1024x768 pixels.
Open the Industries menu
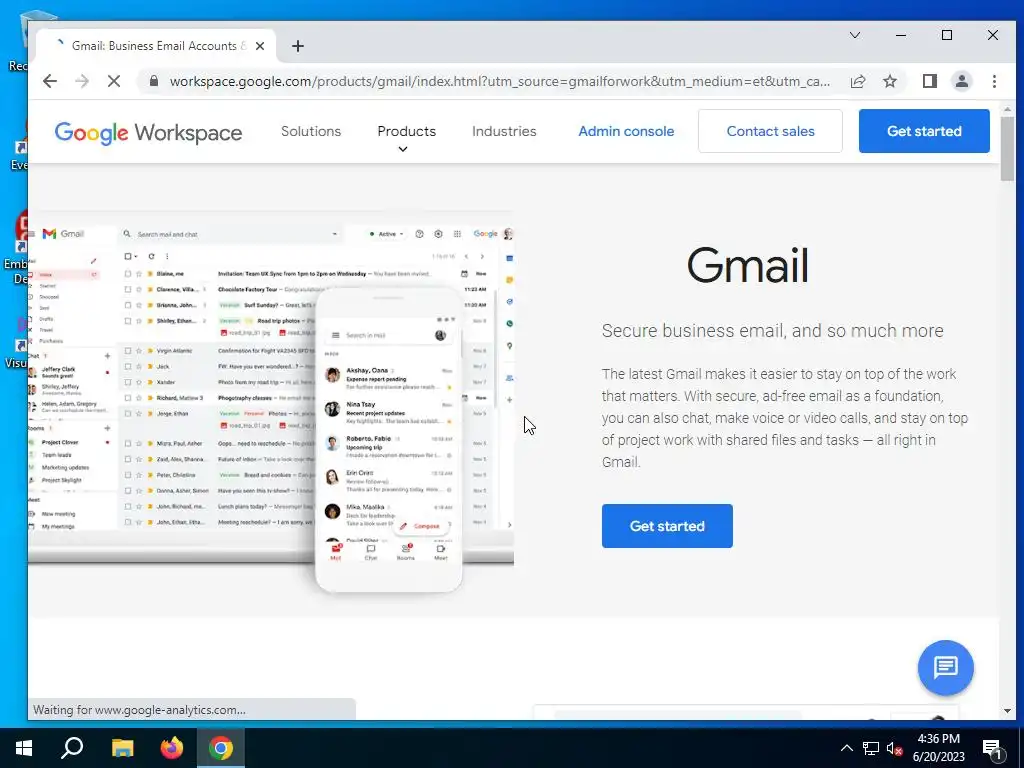pos(504,131)
